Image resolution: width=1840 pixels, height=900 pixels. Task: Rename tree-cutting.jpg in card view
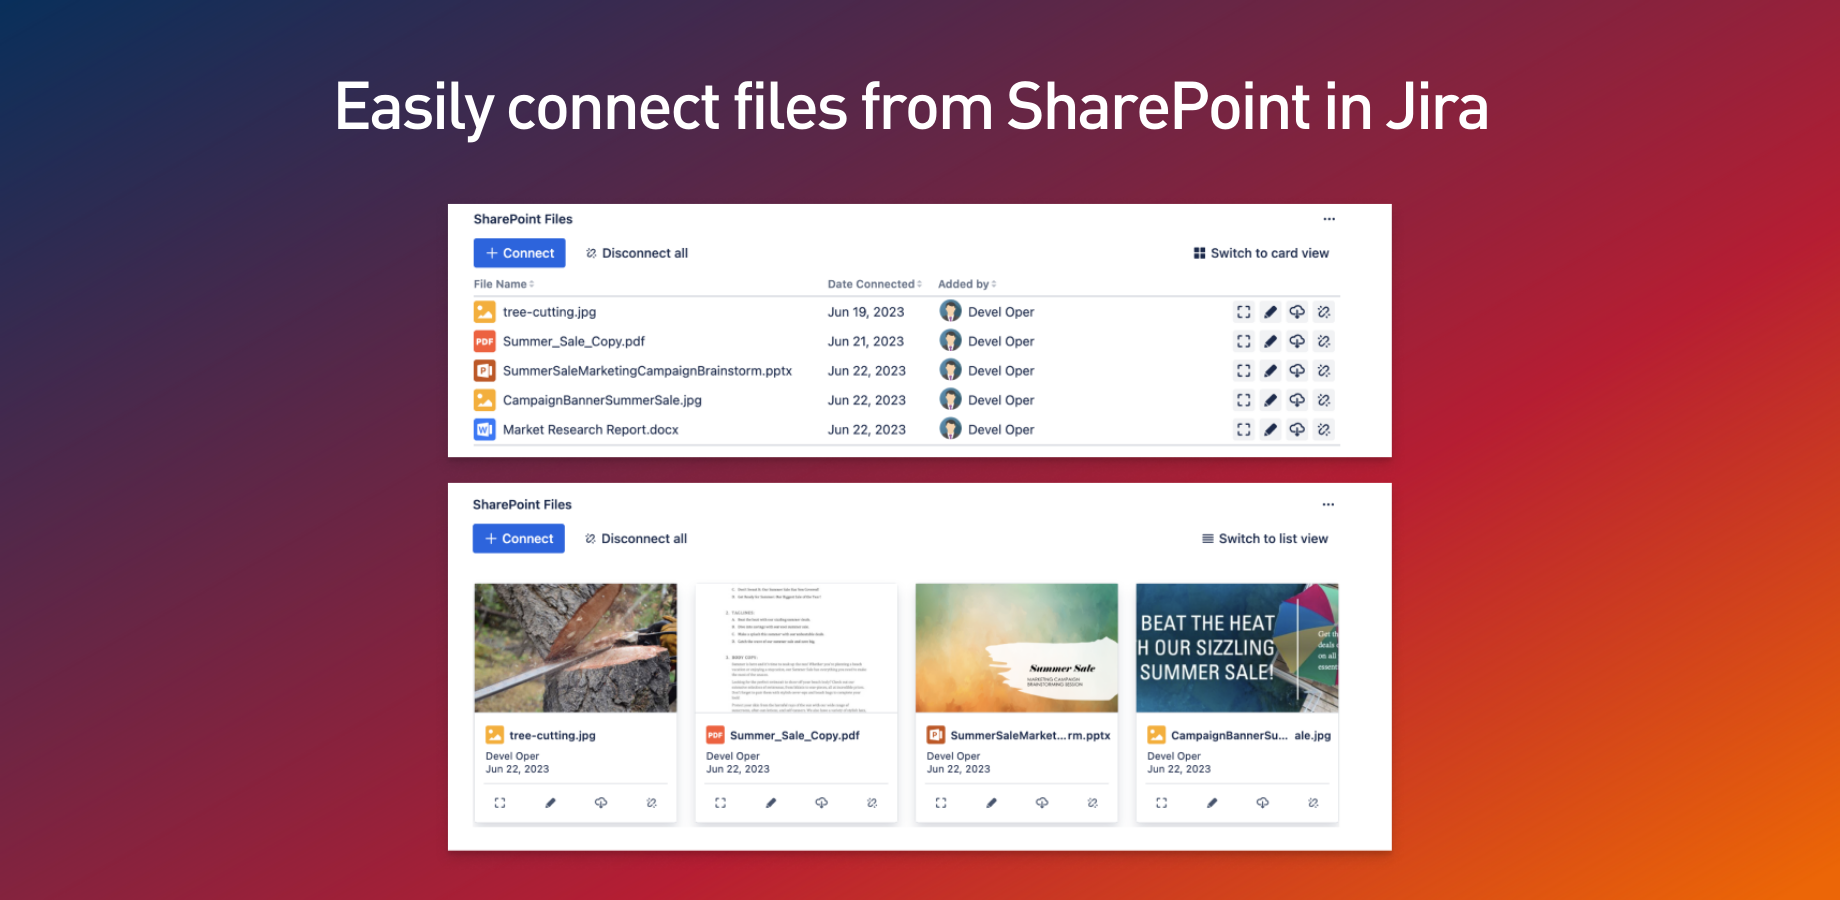(550, 802)
